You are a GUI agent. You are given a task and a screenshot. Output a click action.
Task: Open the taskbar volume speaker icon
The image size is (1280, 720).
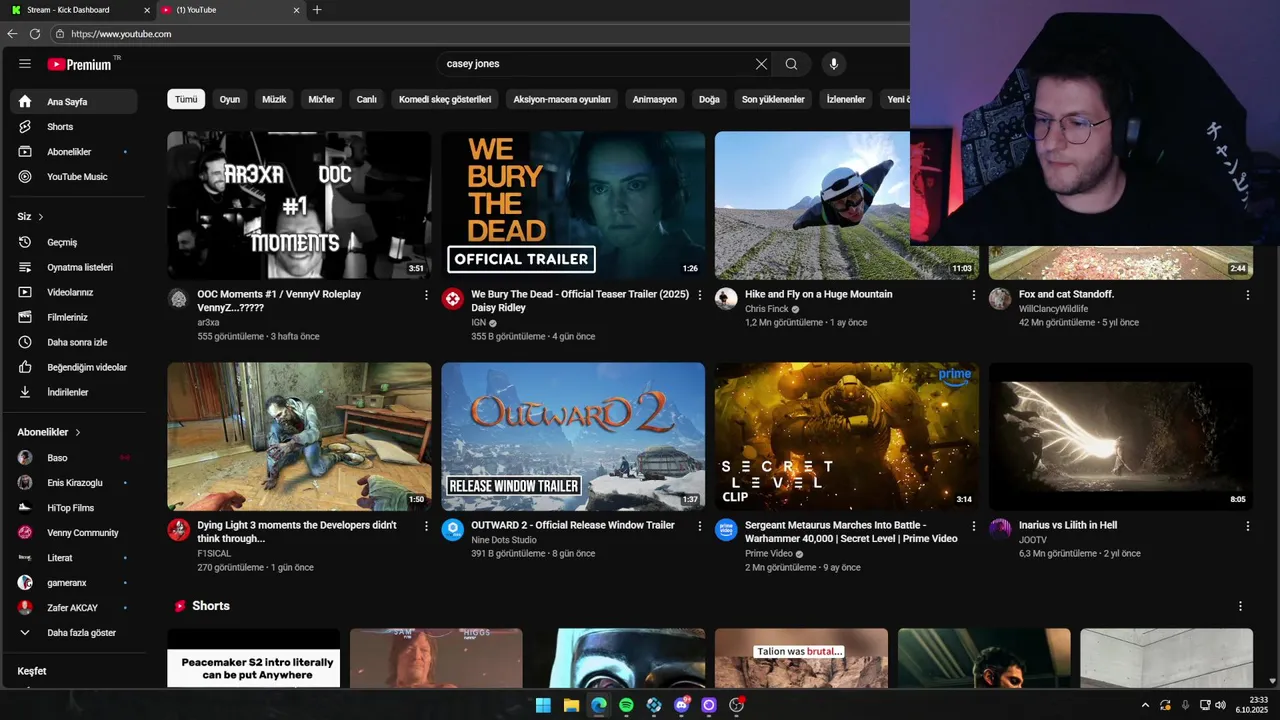[x=1220, y=705]
